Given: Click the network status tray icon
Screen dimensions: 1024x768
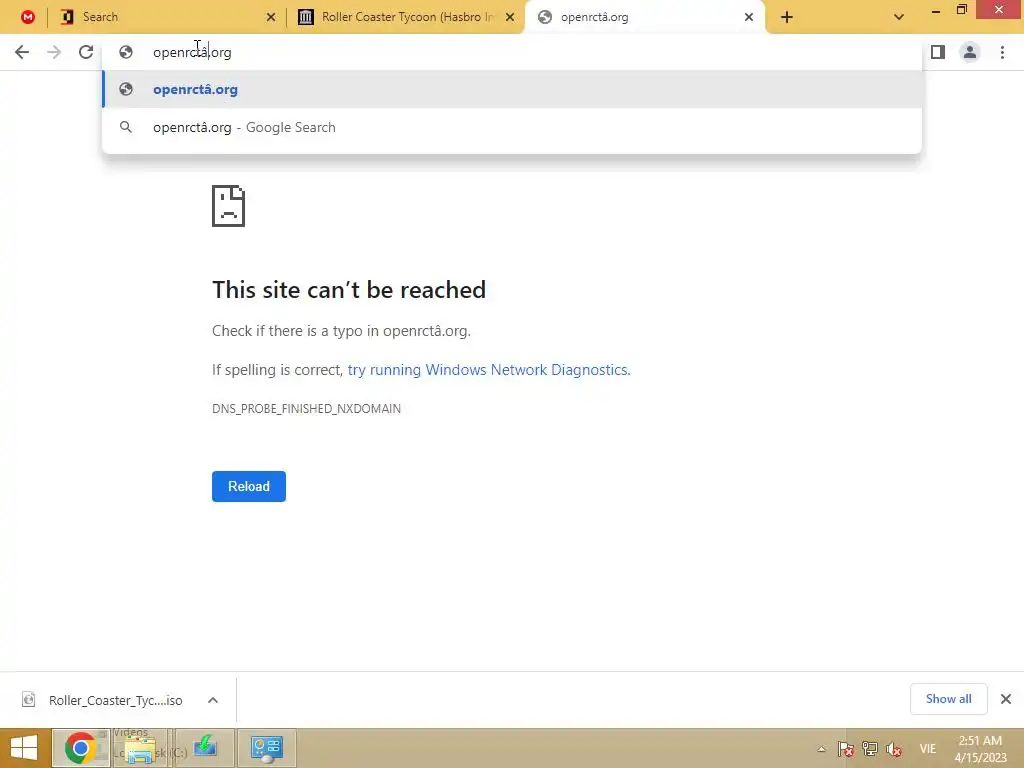Looking at the screenshot, I should pyautogui.click(x=870, y=749).
